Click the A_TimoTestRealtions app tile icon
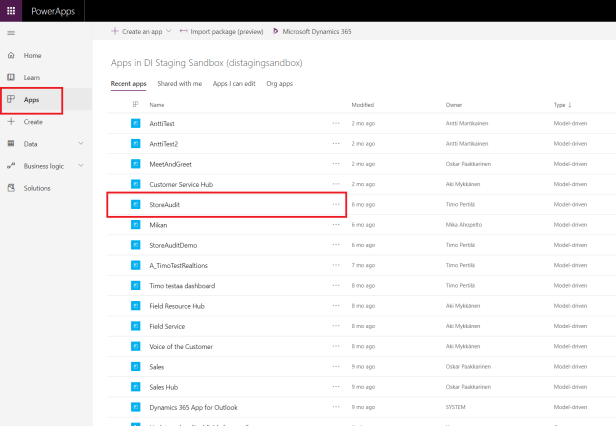The width and height of the screenshot is (616, 426). pyautogui.click(x=136, y=265)
